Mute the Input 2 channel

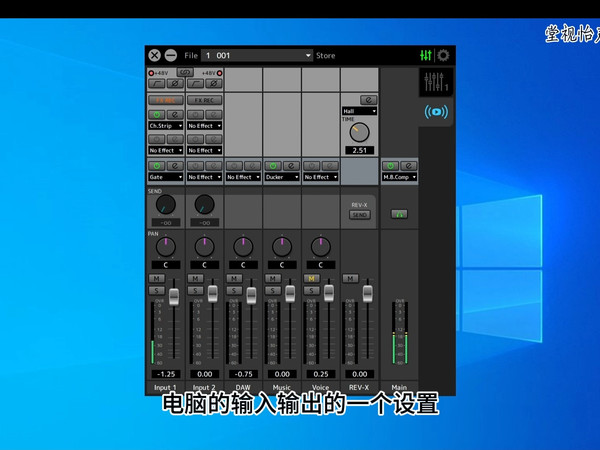(196, 278)
